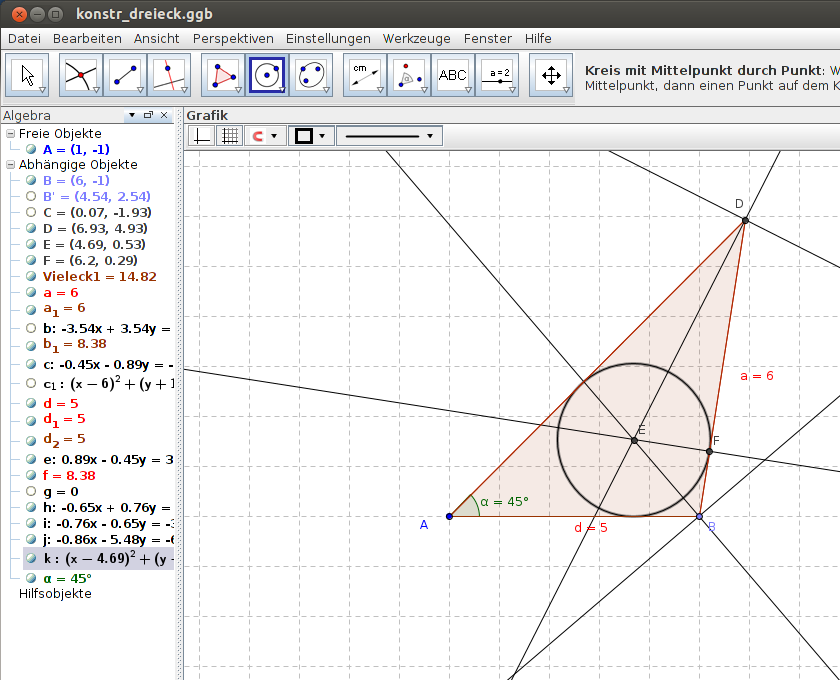The width and height of the screenshot is (840, 680).
Task: Activate the Move Graphics View tool
Action: [x=551, y=75]
